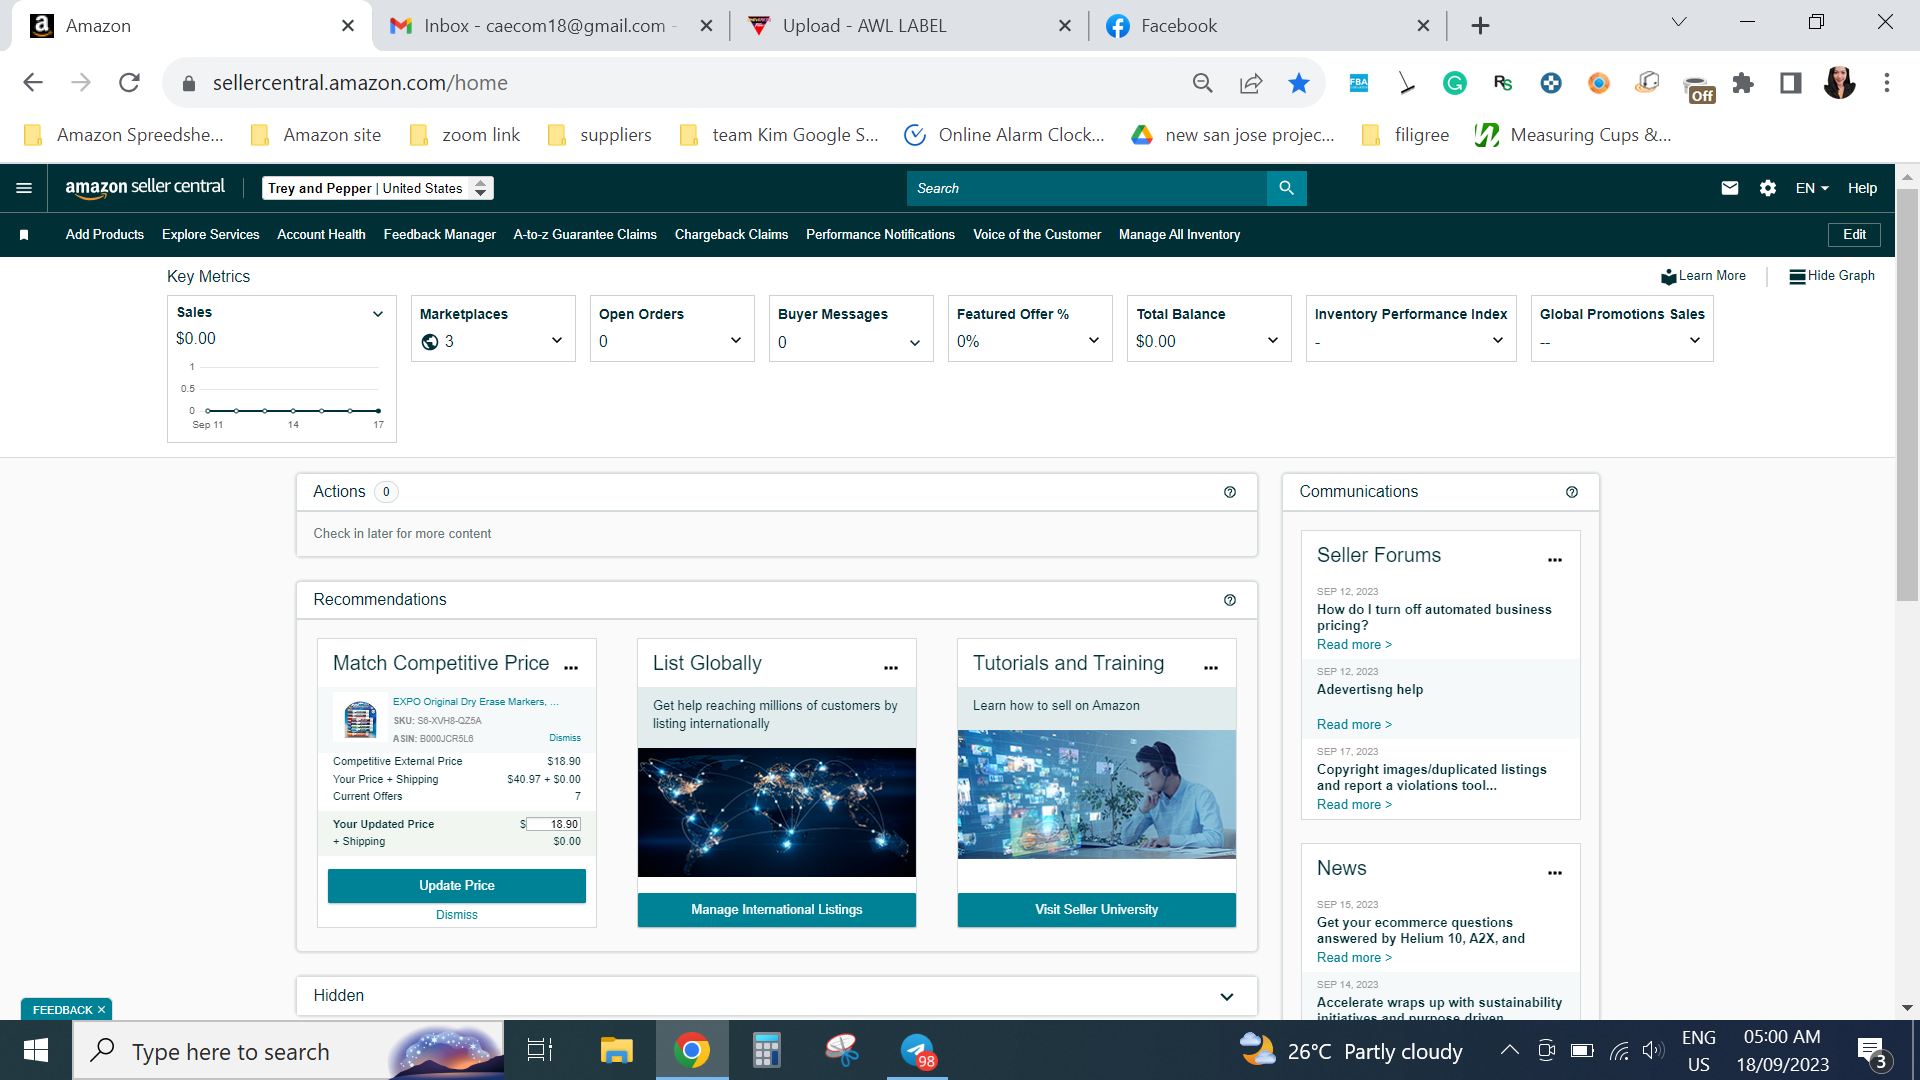This screenshot has width=1920, height=1080.
Task: Switch to the Gmail Inbox tab
Action: tap(550, 26)
